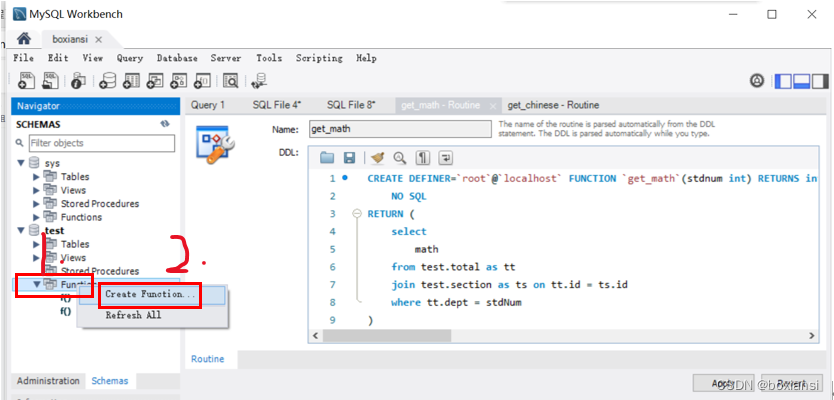Expand Views under test schema
The width and height of the screenshot is (834, 400).
[36, 257]
